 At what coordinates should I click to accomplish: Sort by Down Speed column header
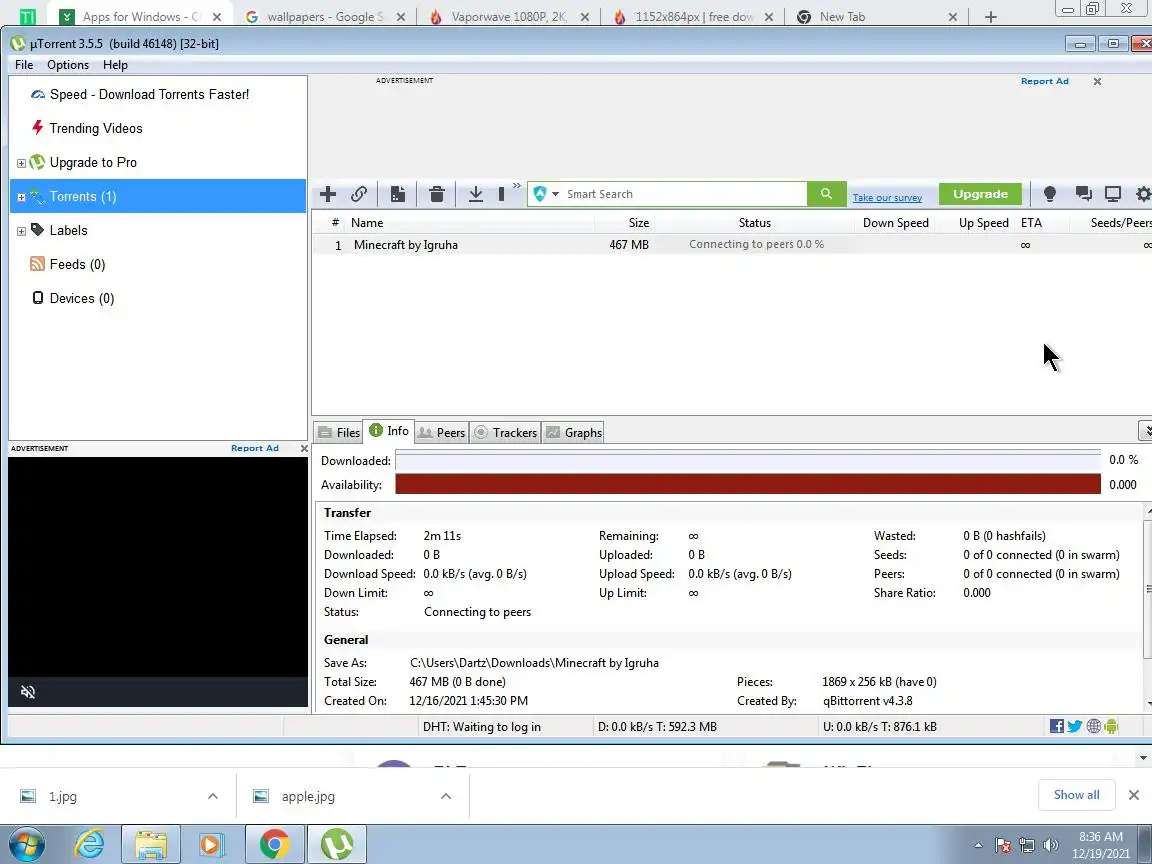[896, 223]
